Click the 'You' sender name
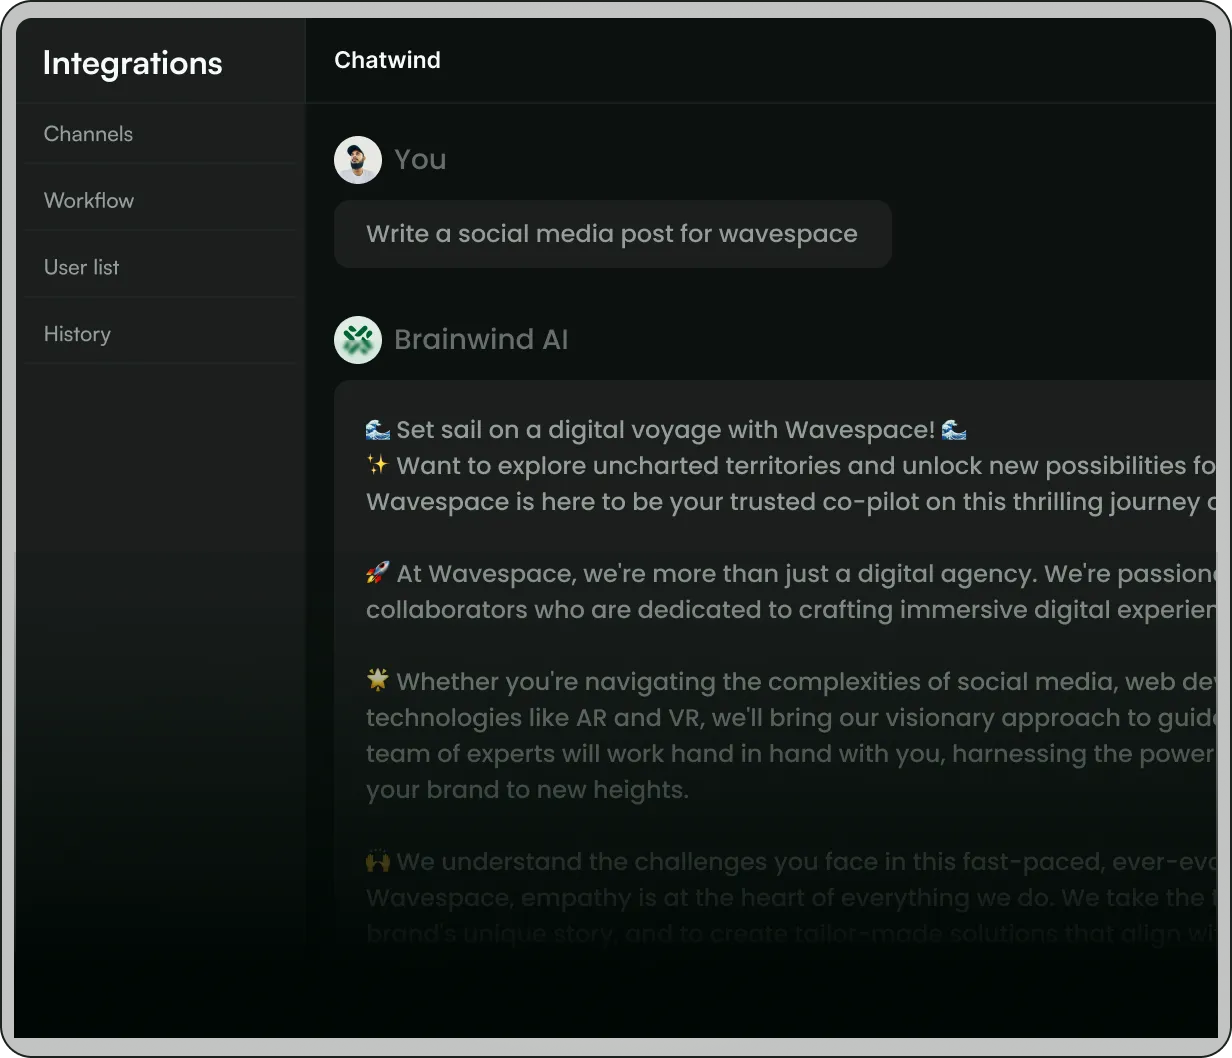This screenshot has width=1232, height=1058. click(420, 160)
